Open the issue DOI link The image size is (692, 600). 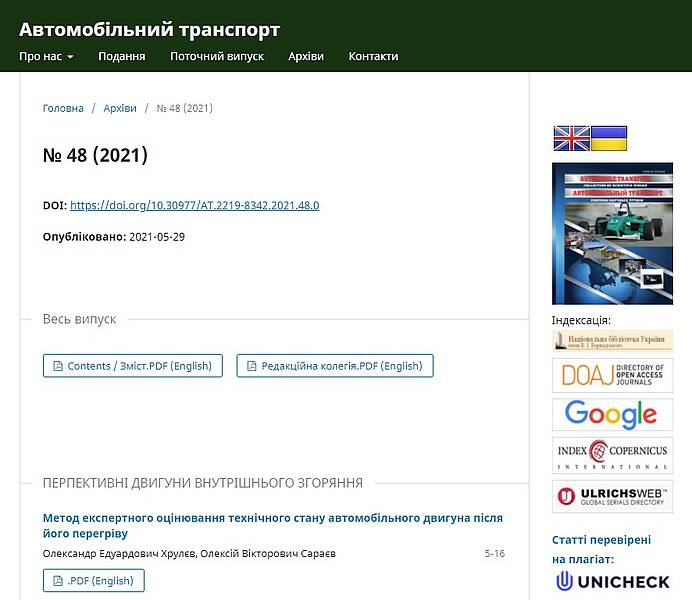(x=194, y=205)
